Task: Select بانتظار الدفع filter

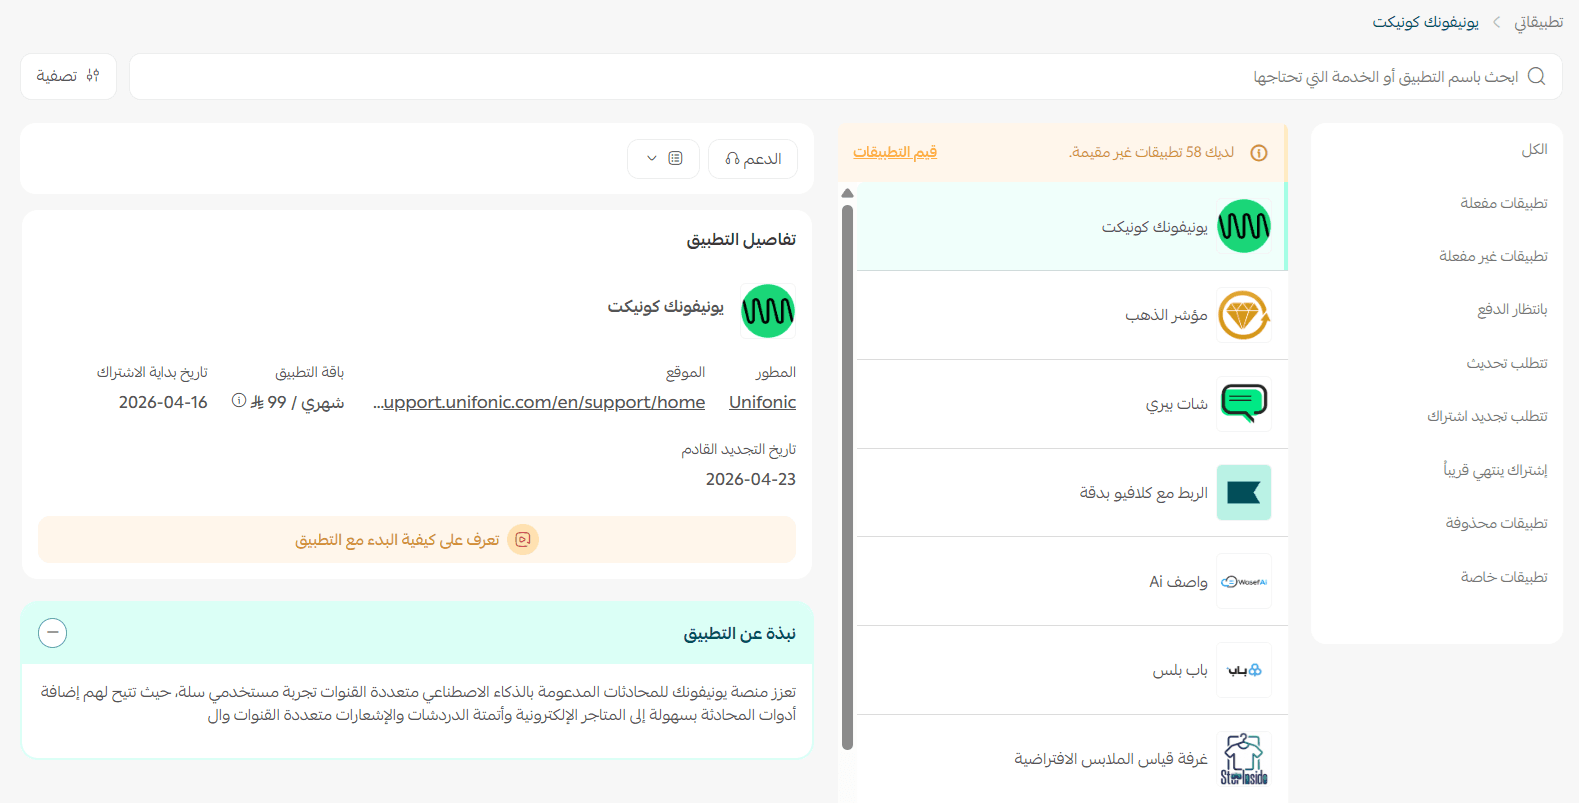Action: click(x=1512, y=309)
